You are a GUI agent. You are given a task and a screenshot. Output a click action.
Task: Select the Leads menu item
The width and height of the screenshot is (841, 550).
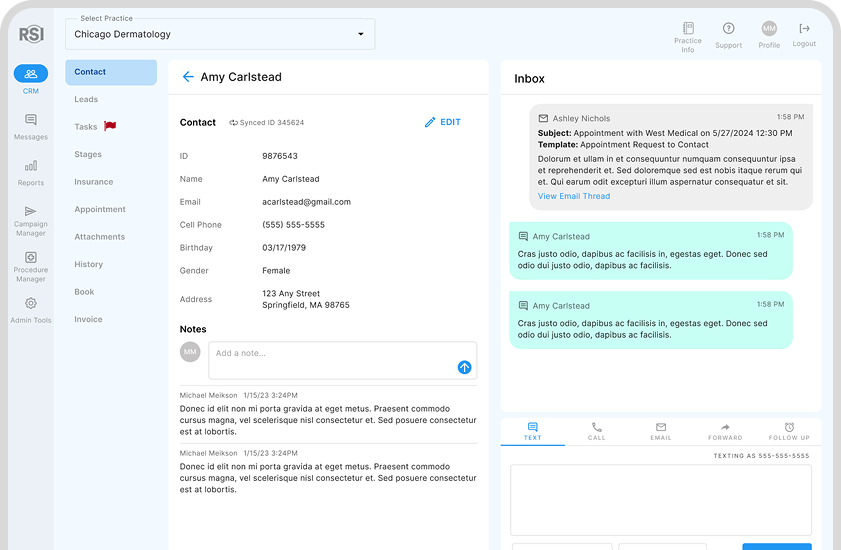click(86, 100)
